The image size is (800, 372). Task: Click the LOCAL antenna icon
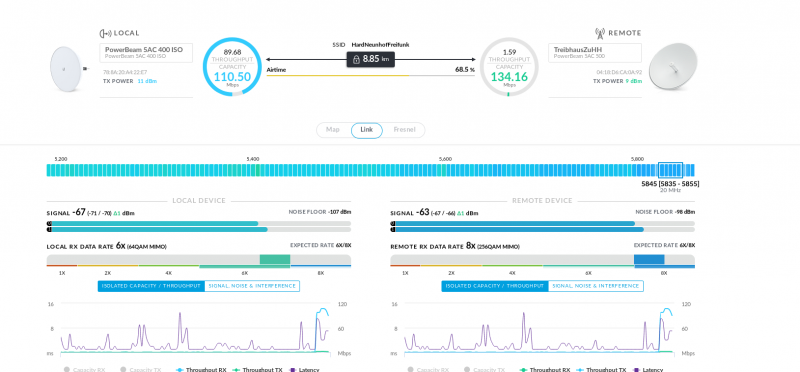pos(105,33)
